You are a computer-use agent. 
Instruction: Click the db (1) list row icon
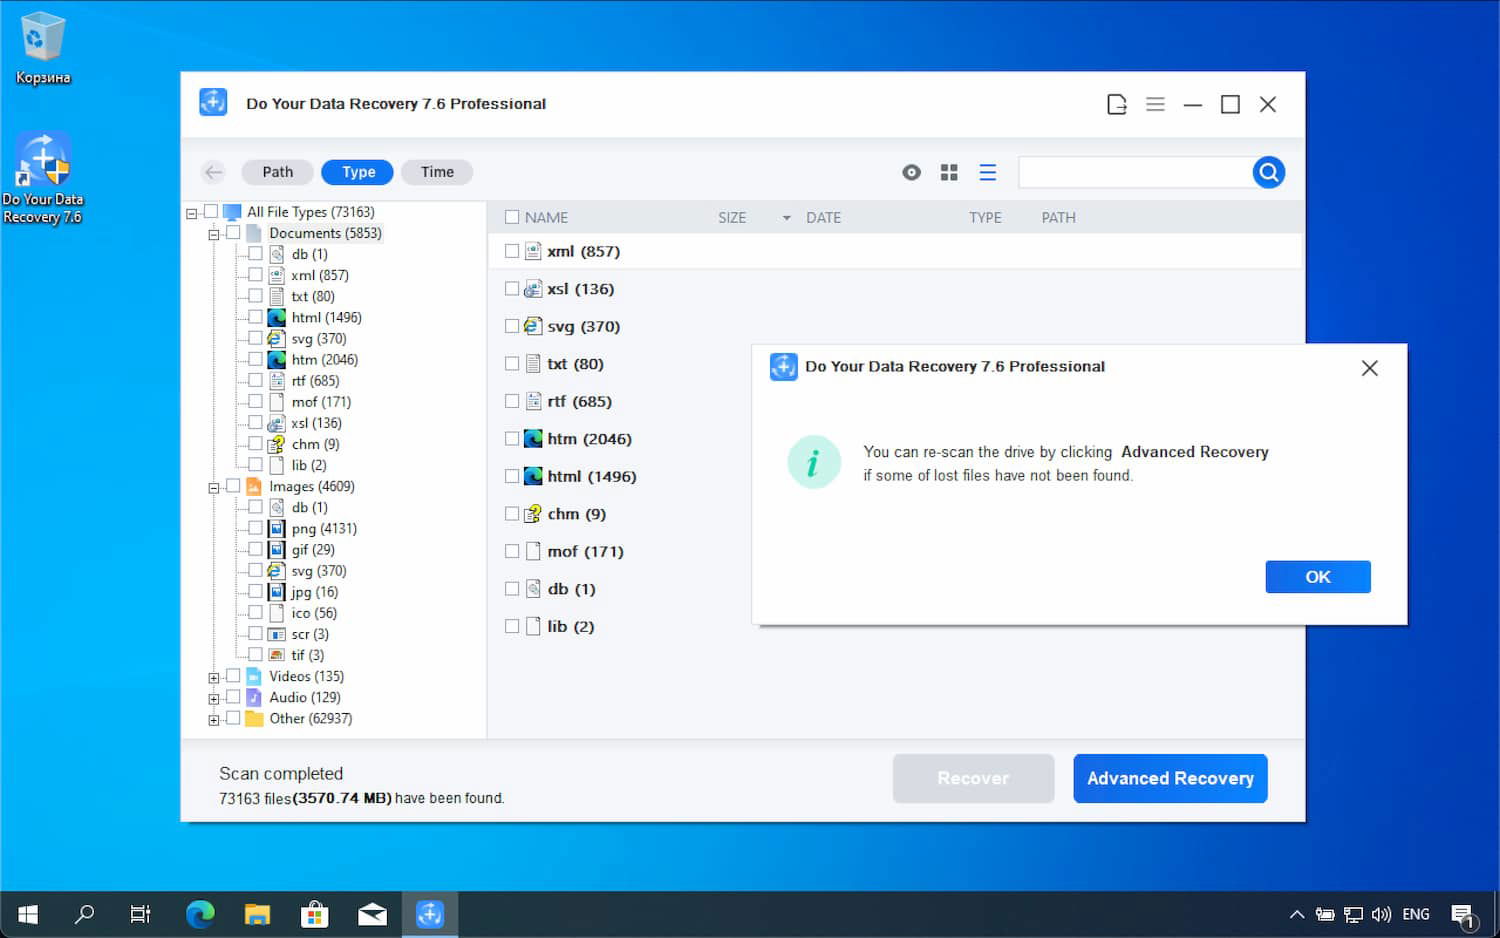pos(533,589)
